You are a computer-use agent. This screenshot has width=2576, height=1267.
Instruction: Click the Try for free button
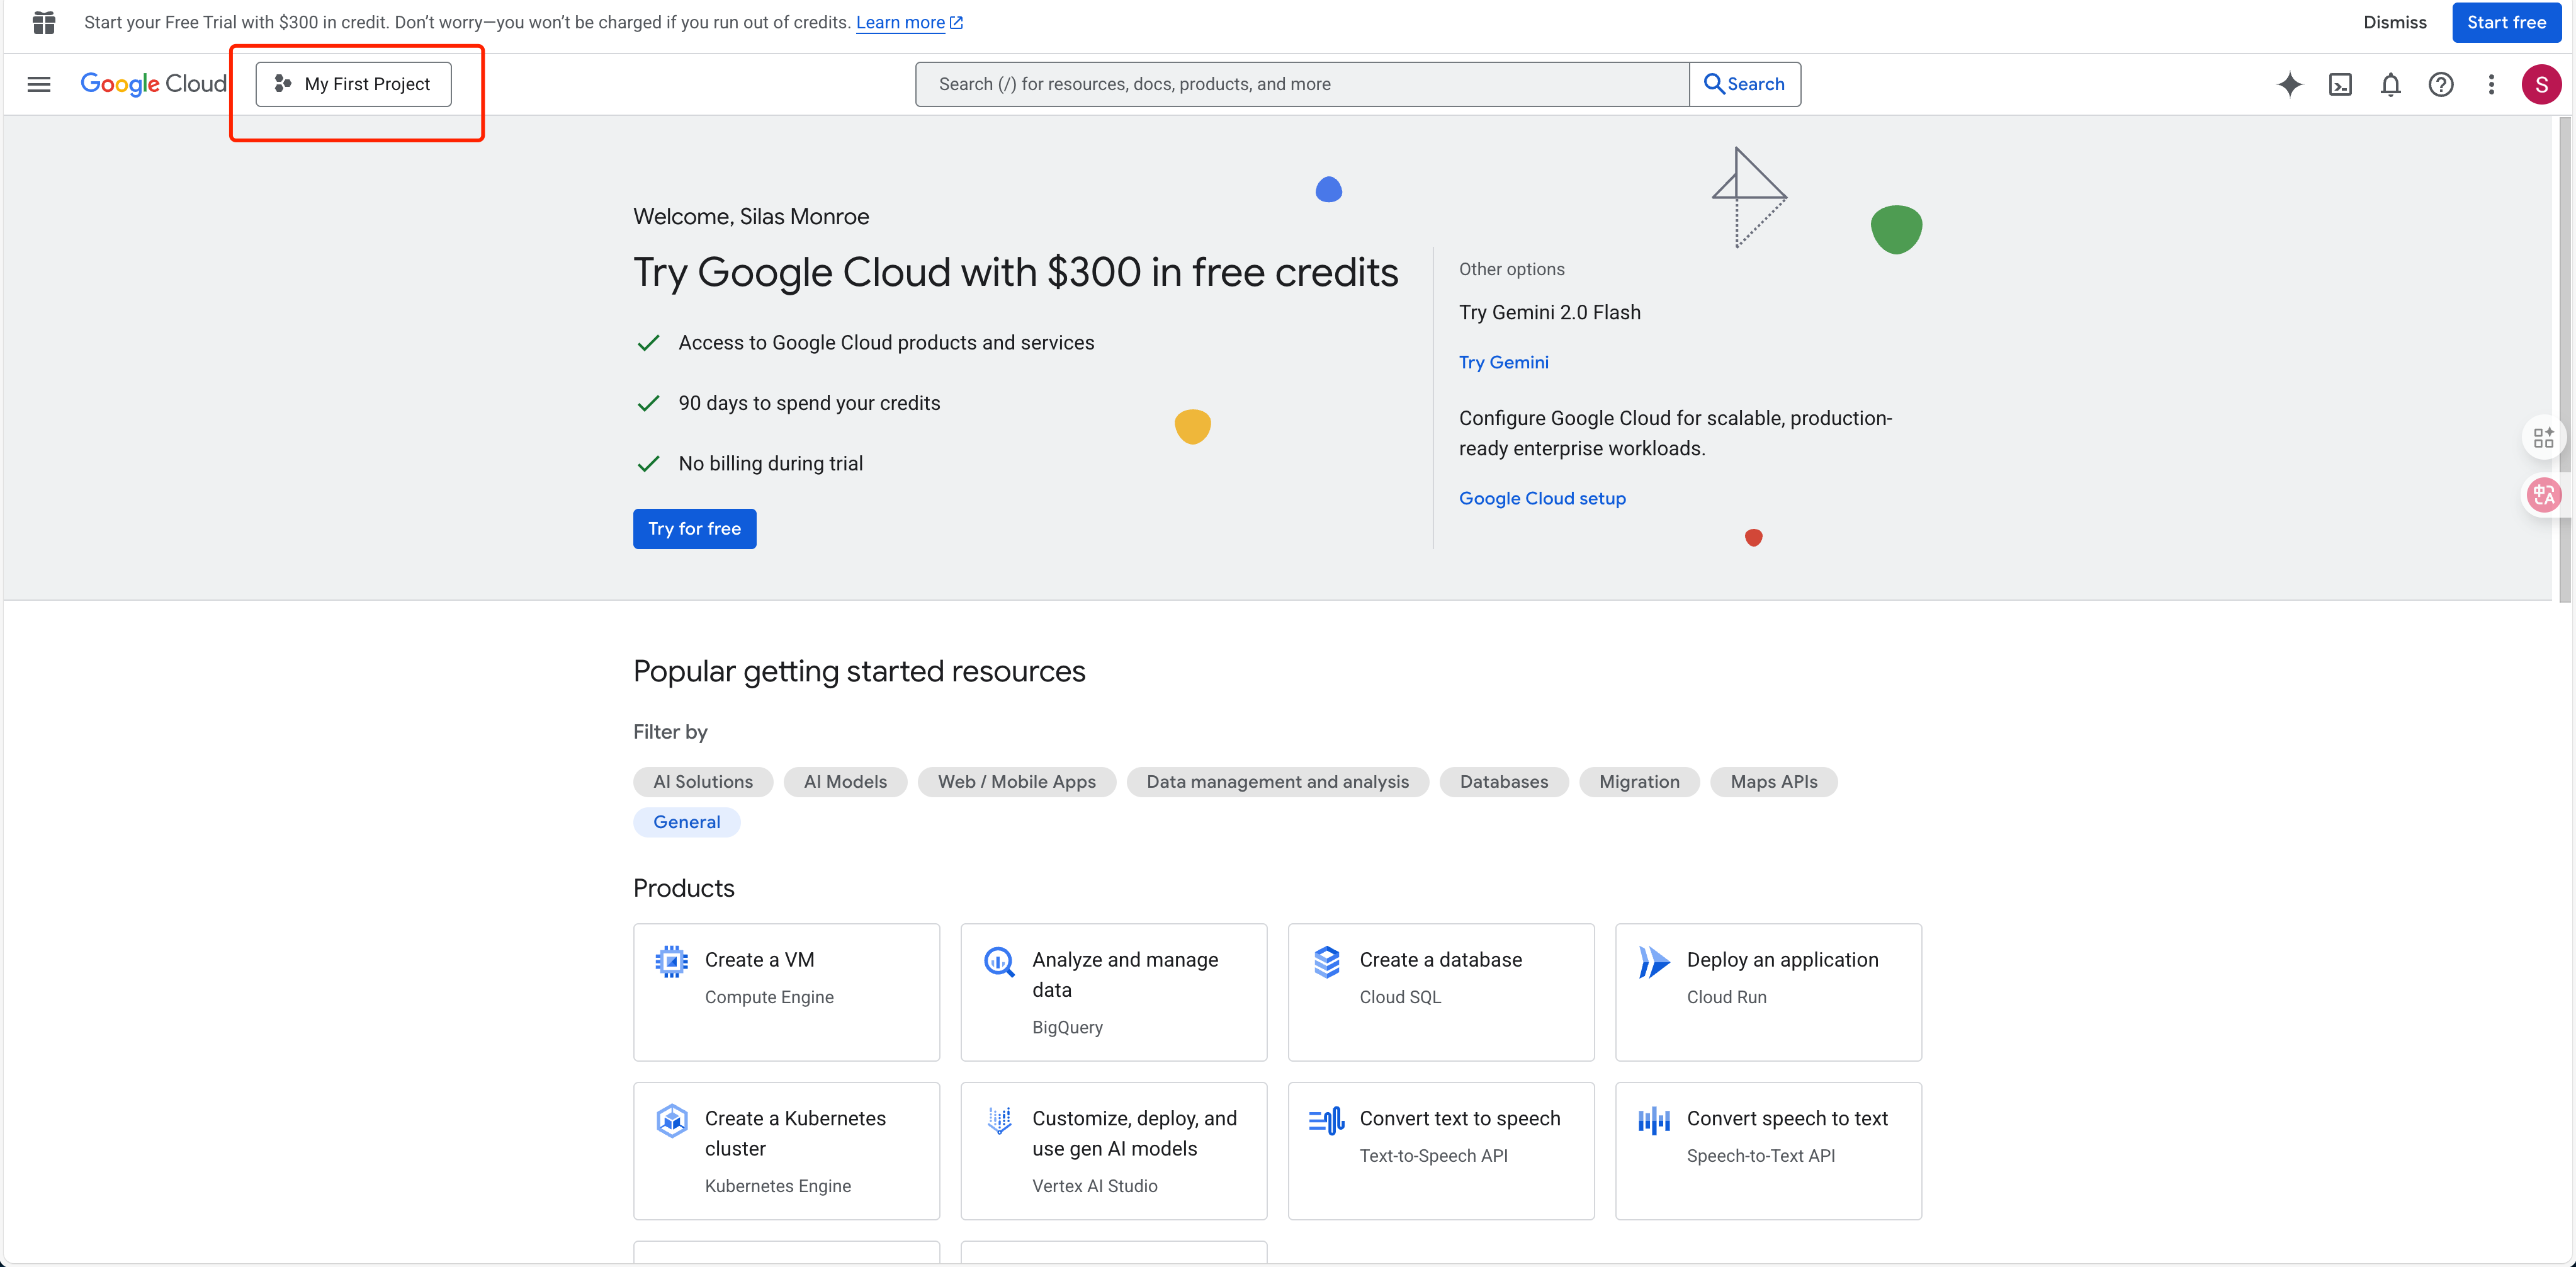(694, 529)
